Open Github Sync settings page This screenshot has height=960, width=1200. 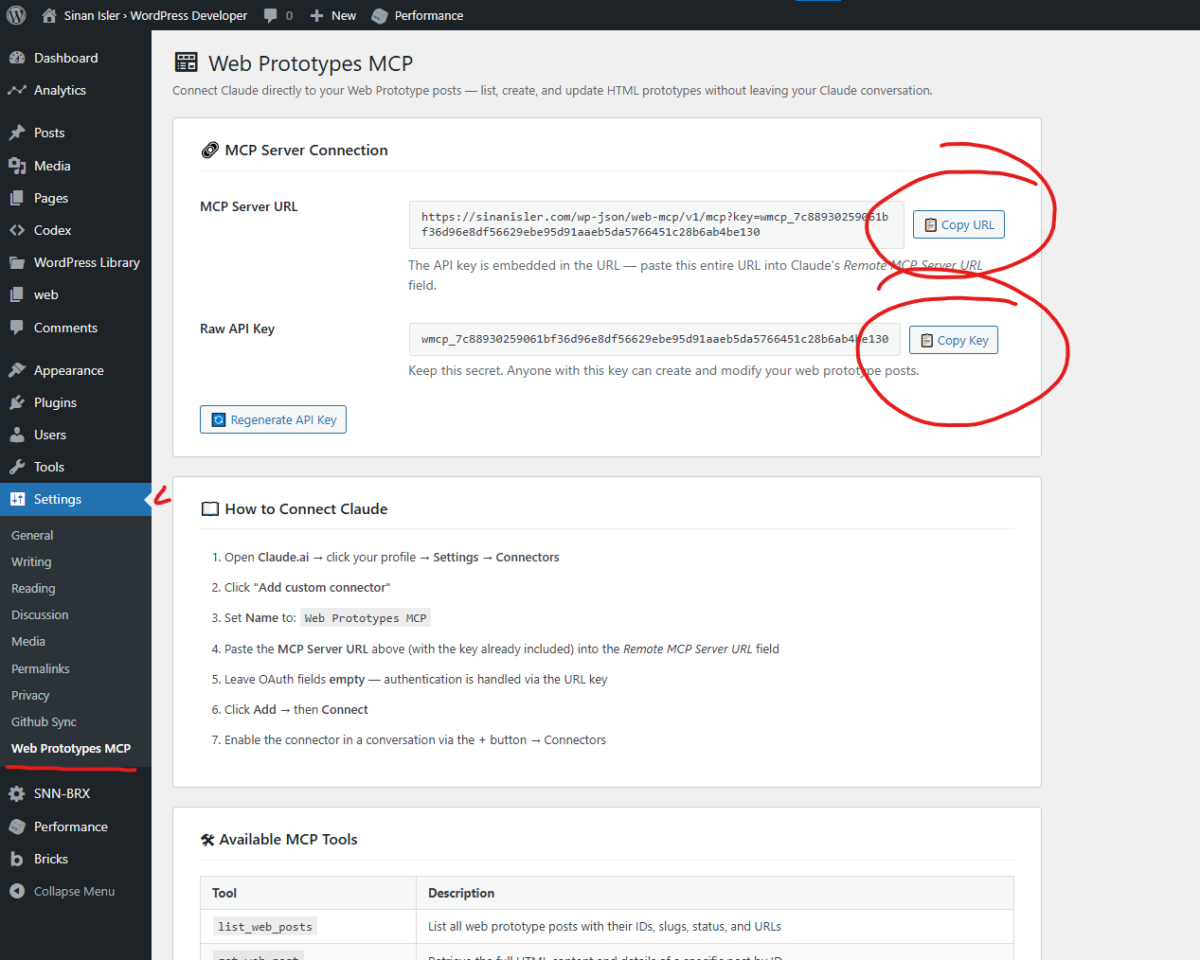point(44,721)
